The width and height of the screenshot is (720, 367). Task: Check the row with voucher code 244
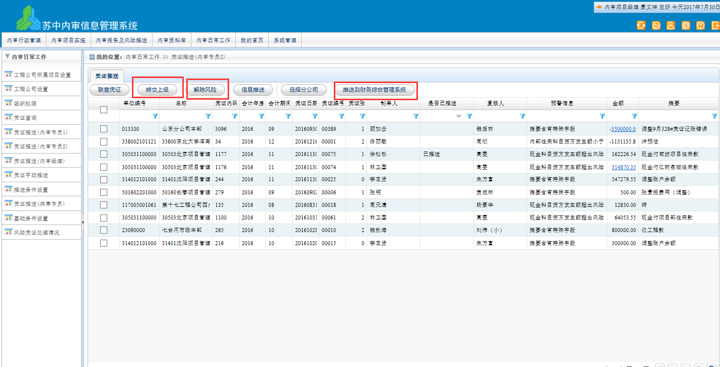click(x=104, y=180)
